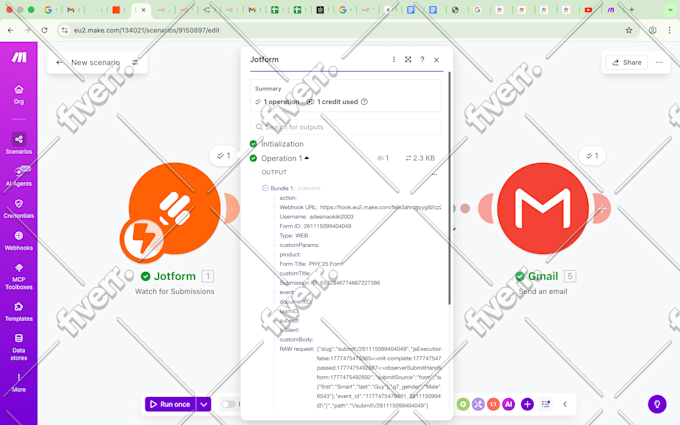Click the Gmail module circle
Screen dimensions: 680x425
[543, 208]
